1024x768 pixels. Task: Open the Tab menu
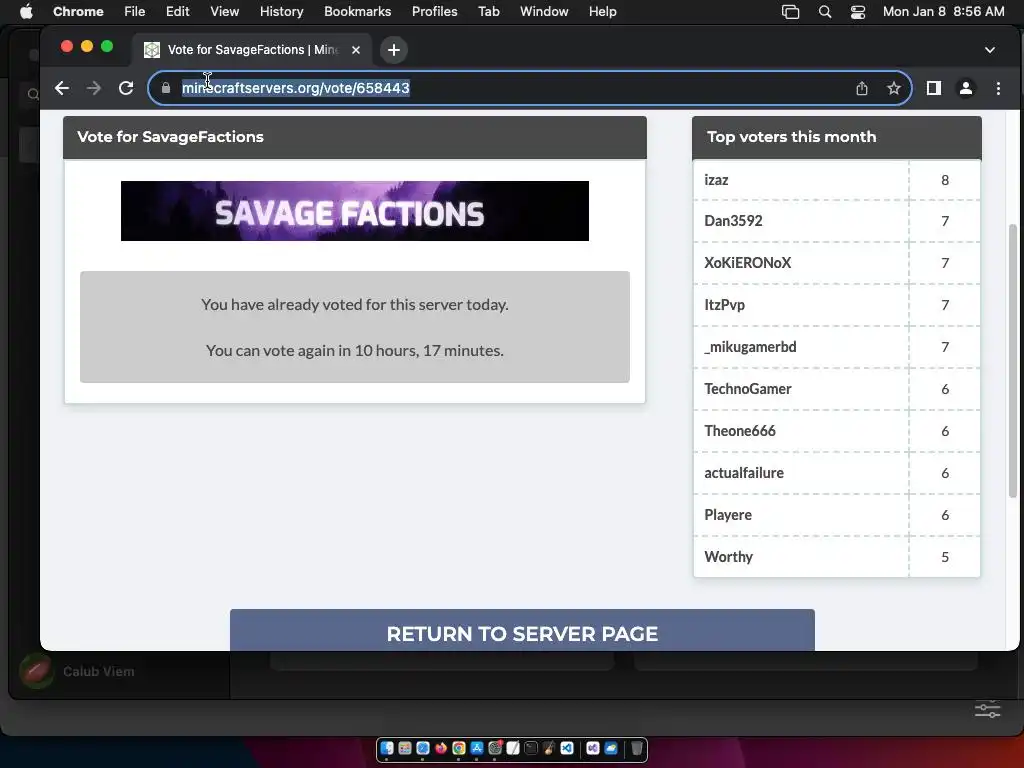pos(489,12)
